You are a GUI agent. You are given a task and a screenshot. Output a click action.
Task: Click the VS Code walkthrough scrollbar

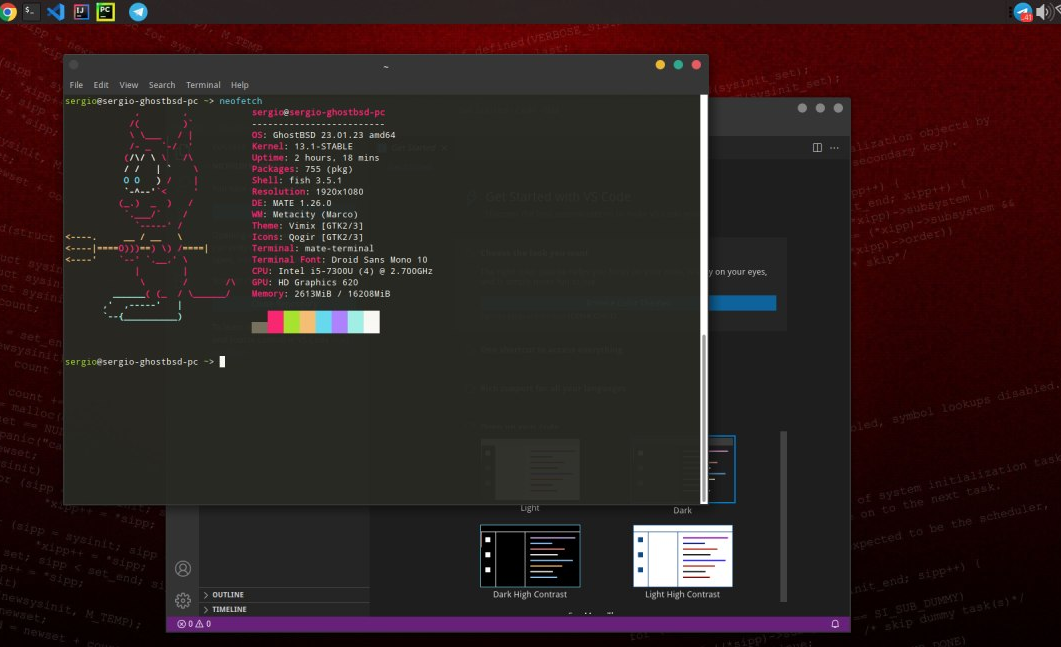tap(784, 516)
